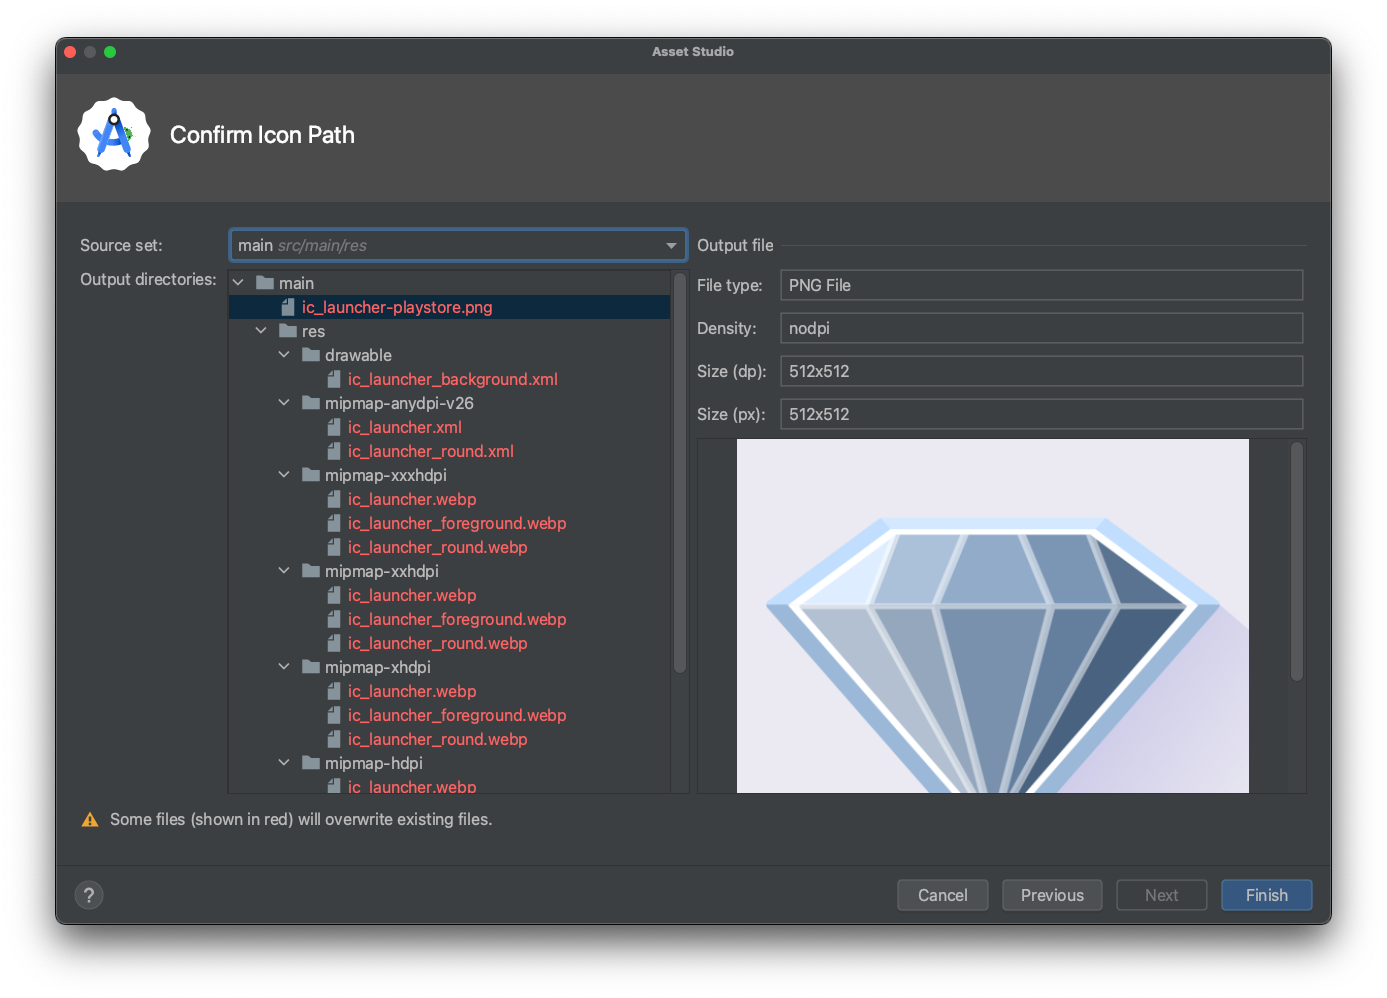Viewport: 1387px width, 998px height.
Task: Click the disabled Next button
Action: tap(1162, 895)
